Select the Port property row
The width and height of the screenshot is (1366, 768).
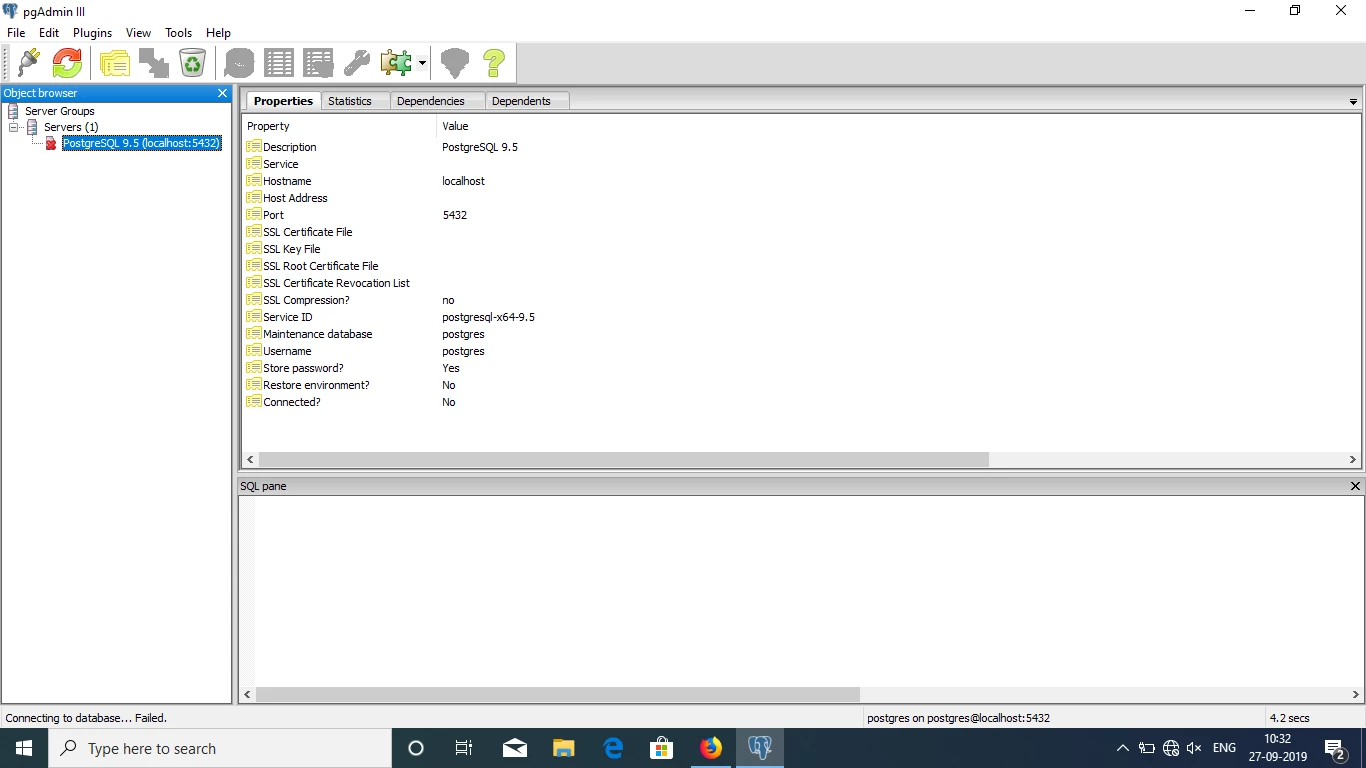click(x=800, y=215)
